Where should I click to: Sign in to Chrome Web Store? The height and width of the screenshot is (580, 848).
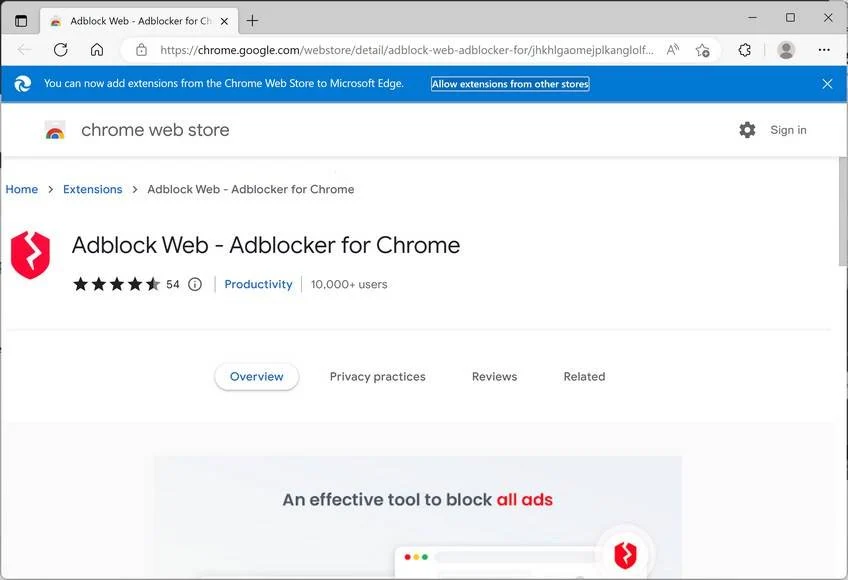[x=788, y=130]
